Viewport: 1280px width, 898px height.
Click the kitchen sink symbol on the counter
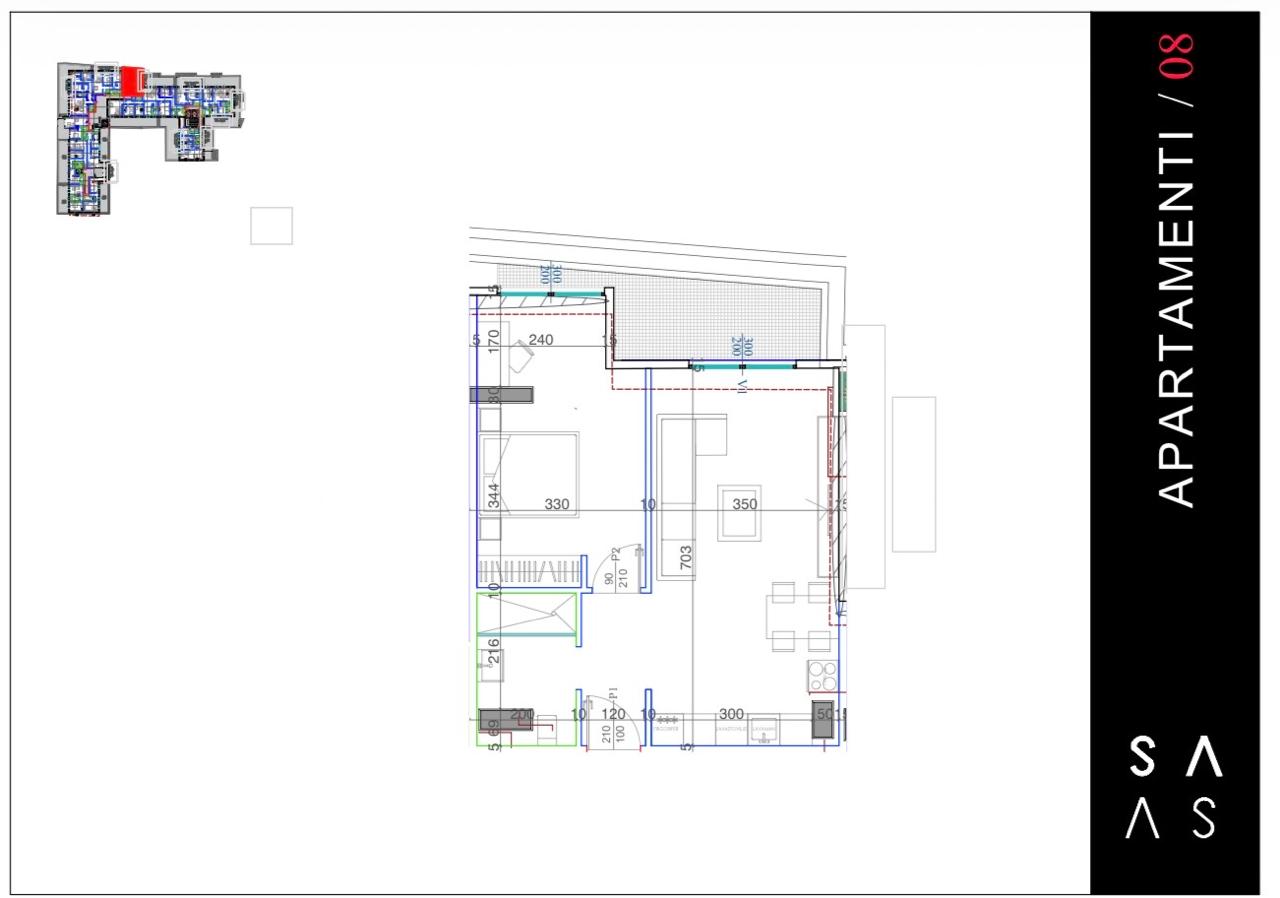click(765, 730)
